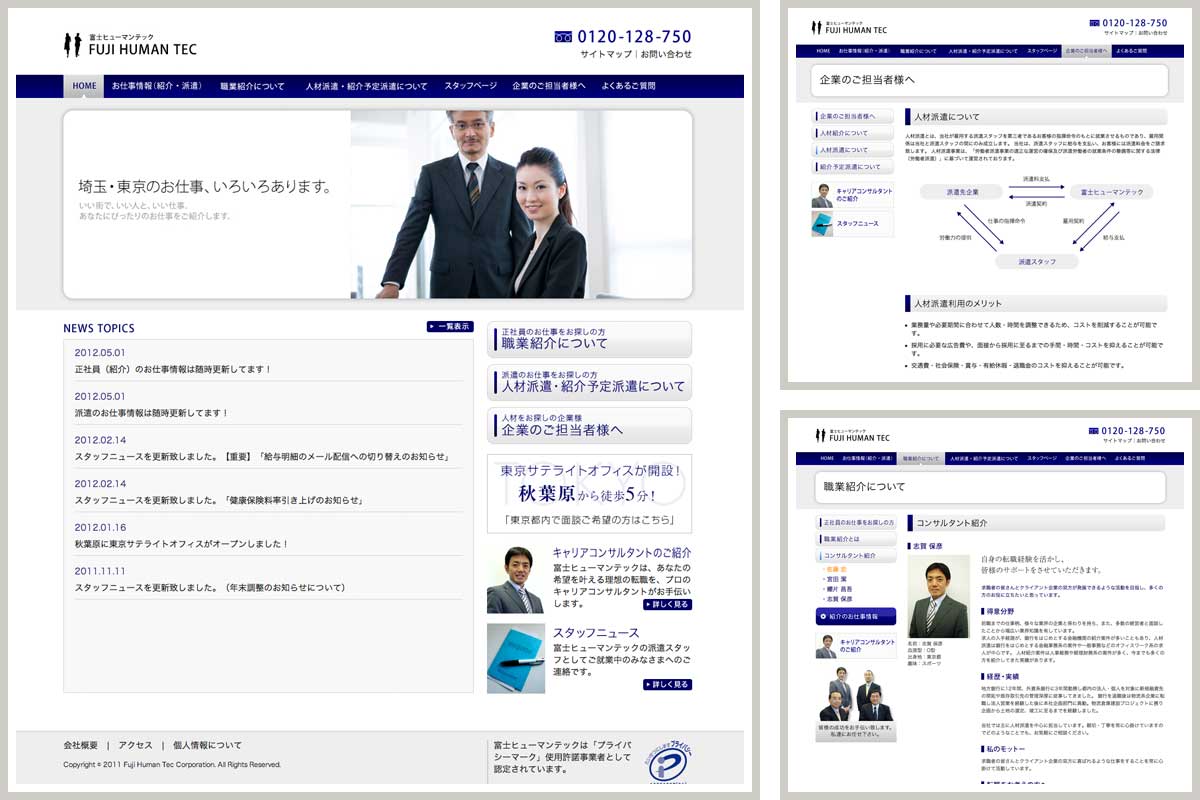Click the free-dial phone icon on the homepage
The image size is (1200, 800).
click(563, 37)
